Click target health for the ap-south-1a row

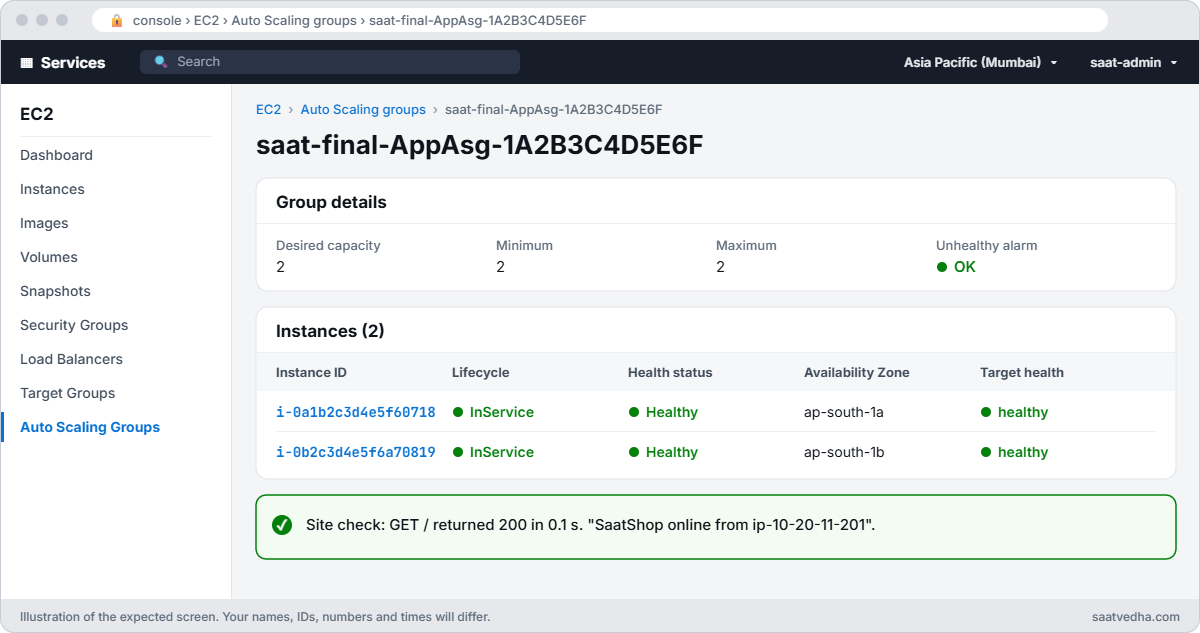[x=1014, y=412]
